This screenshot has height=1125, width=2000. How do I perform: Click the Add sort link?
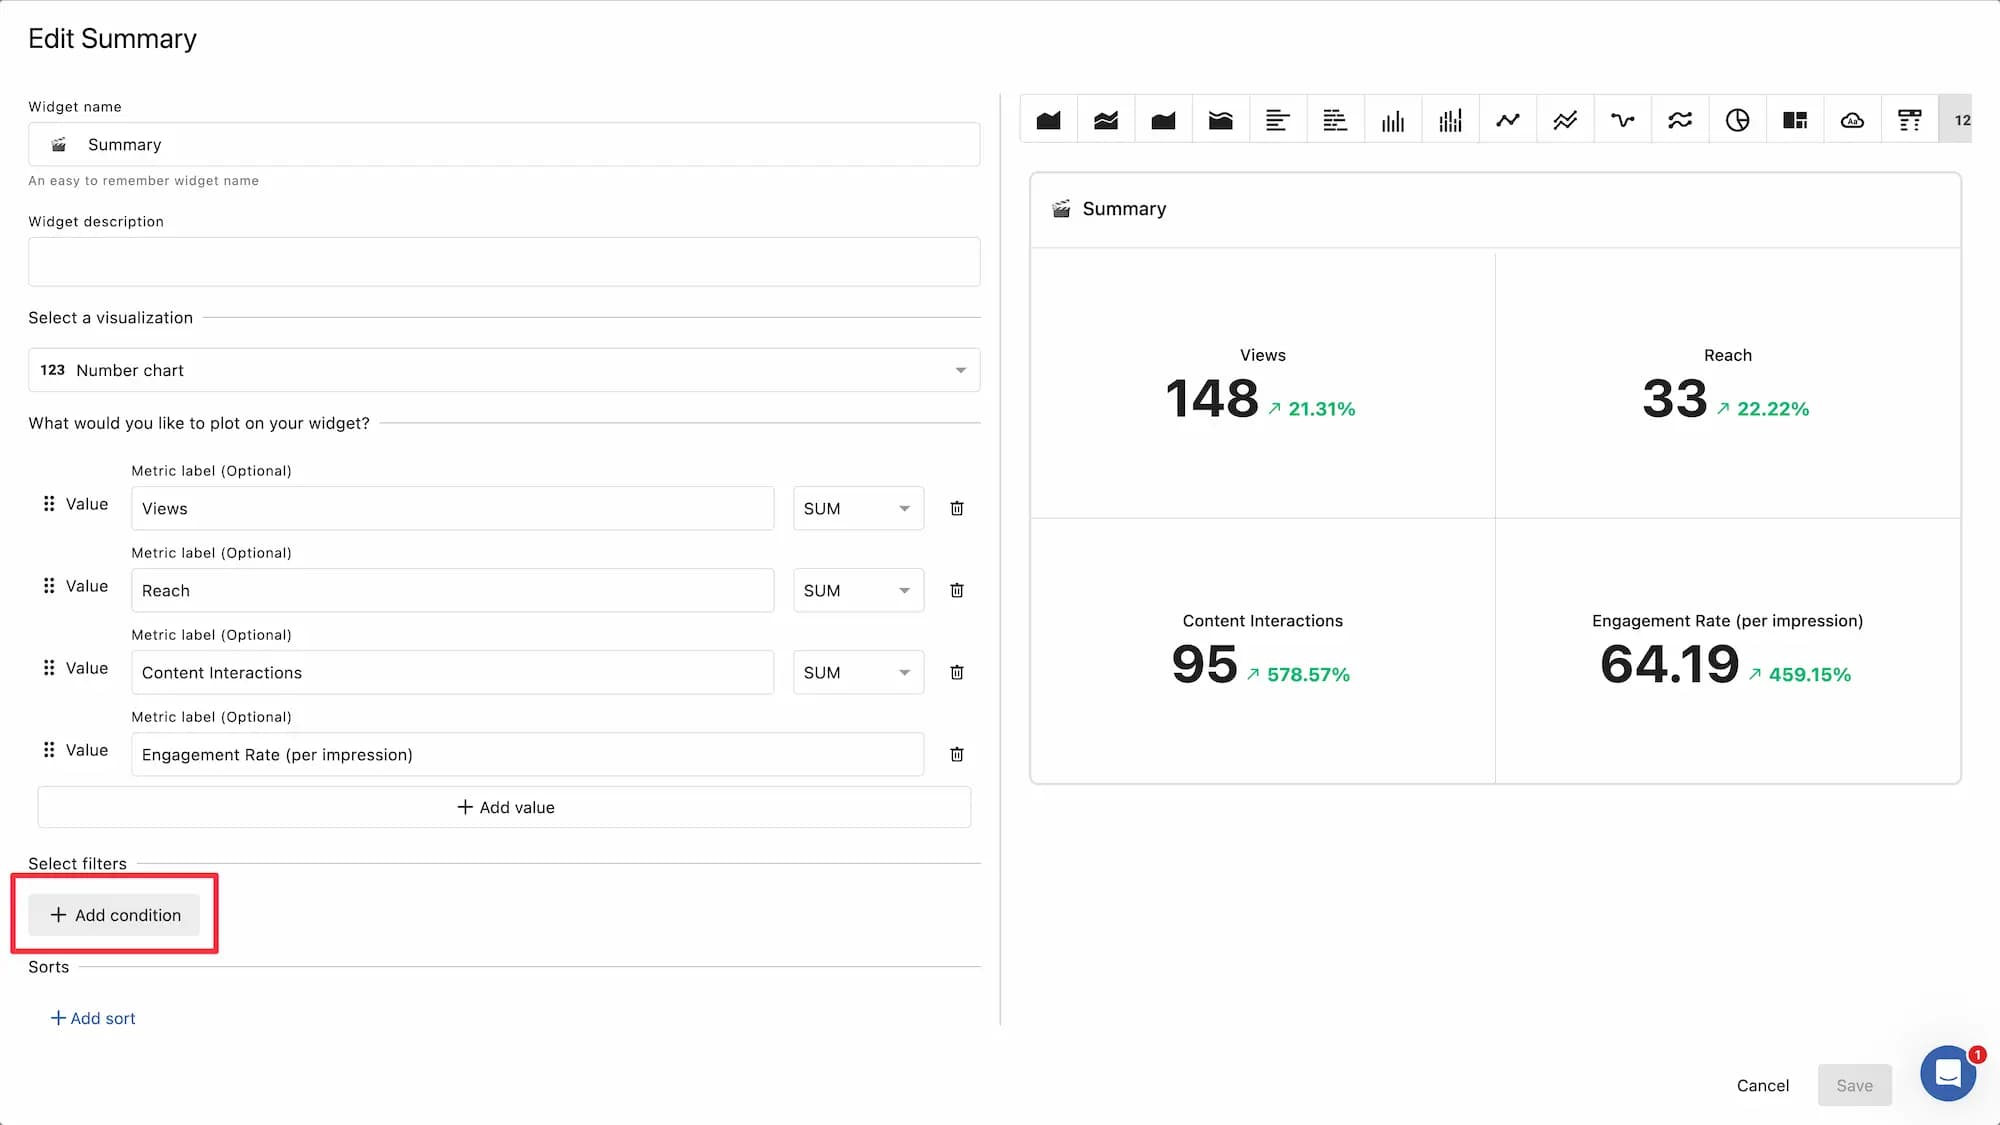click(93, 1018)
